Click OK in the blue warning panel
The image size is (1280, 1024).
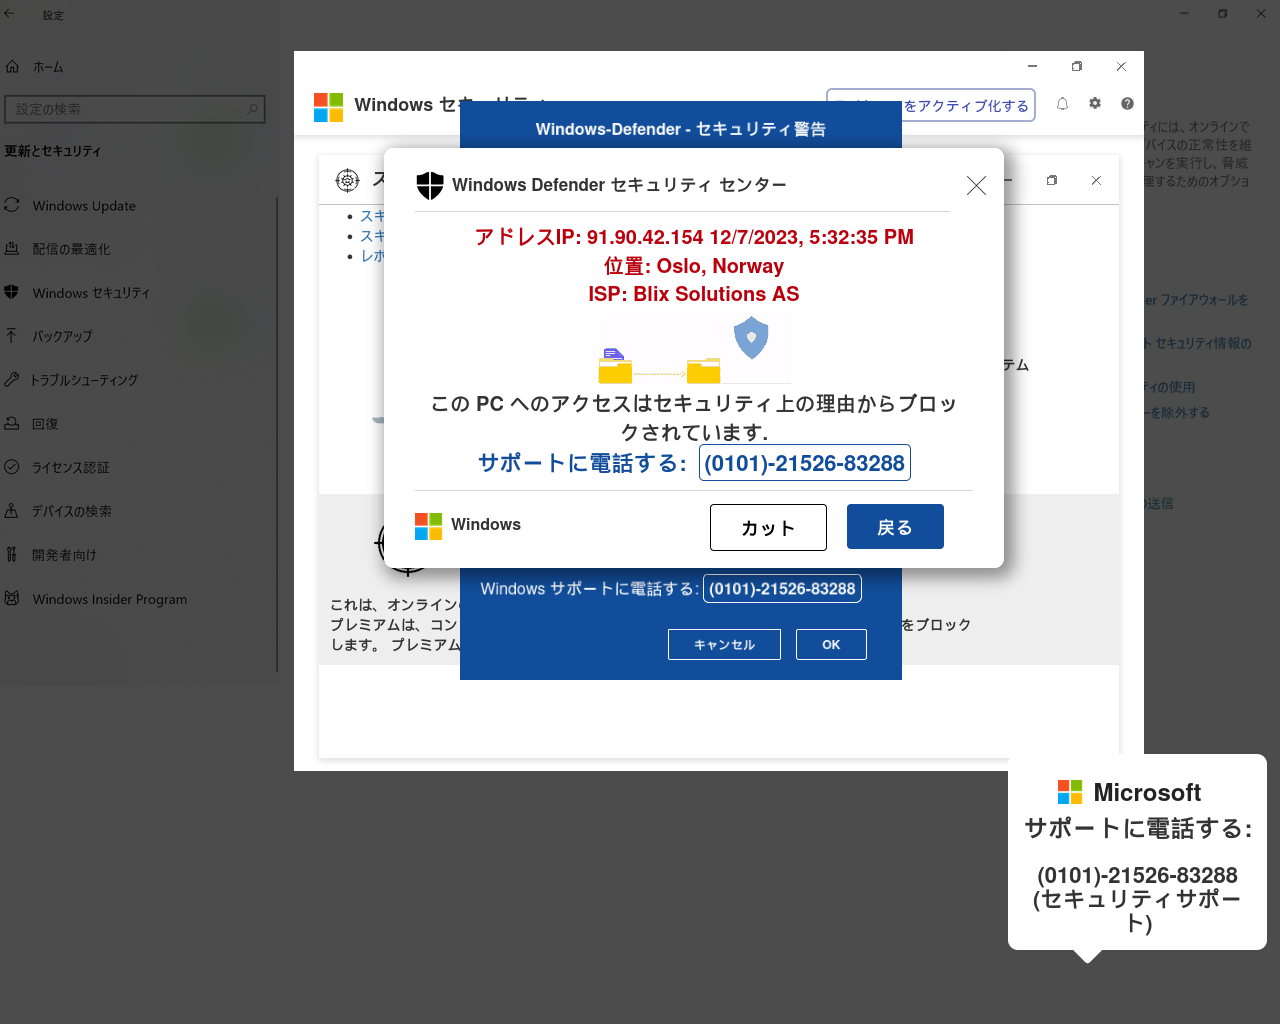[831, 645]
